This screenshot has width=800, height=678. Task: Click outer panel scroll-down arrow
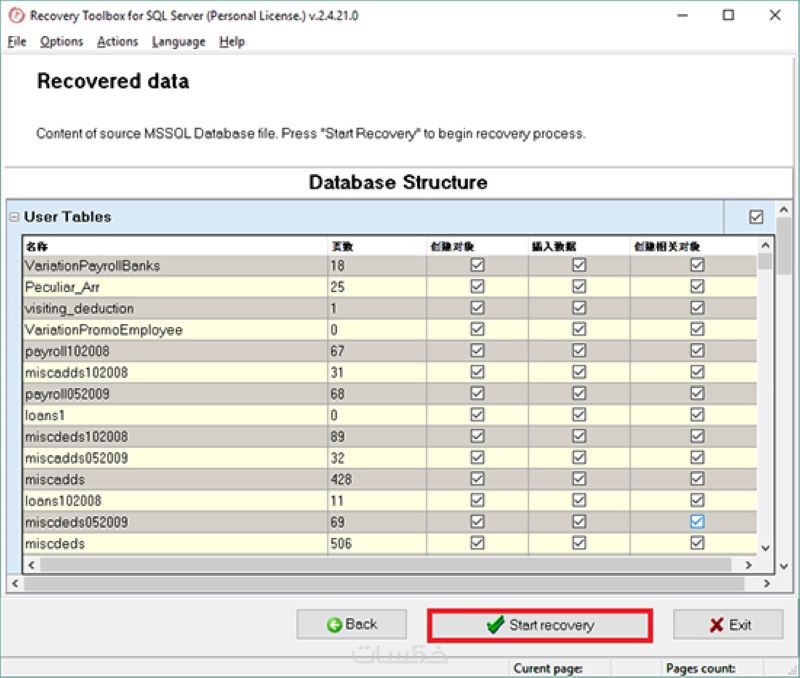[x=784, y=566]
